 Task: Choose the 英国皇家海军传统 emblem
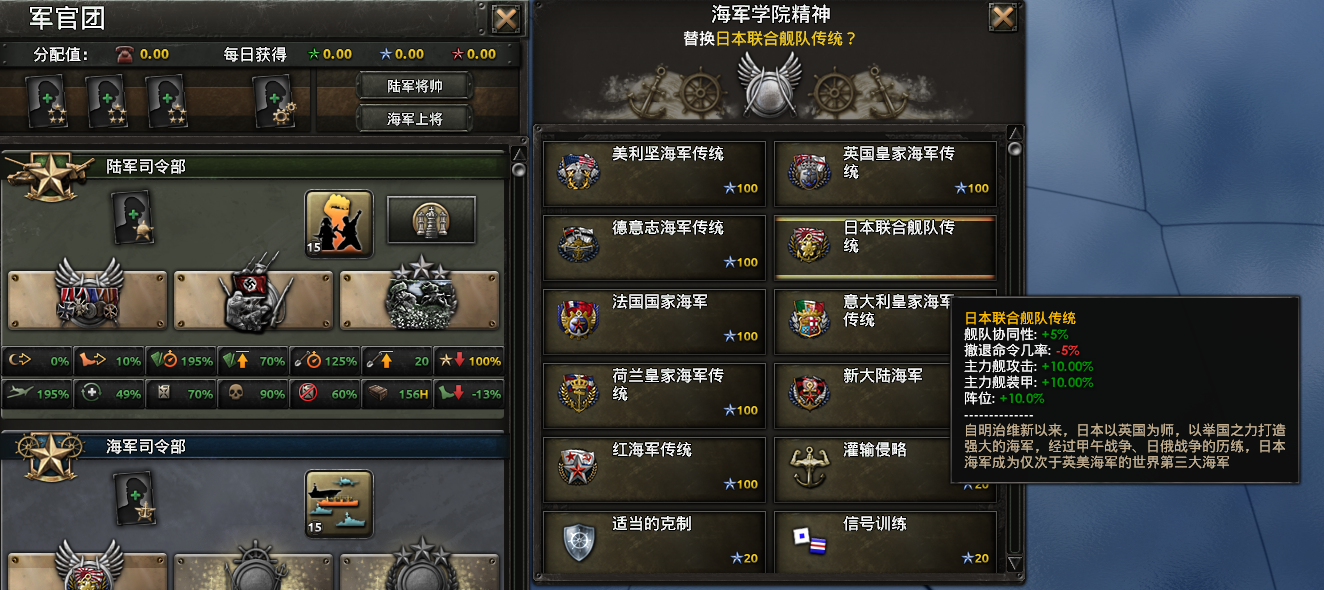809,172
